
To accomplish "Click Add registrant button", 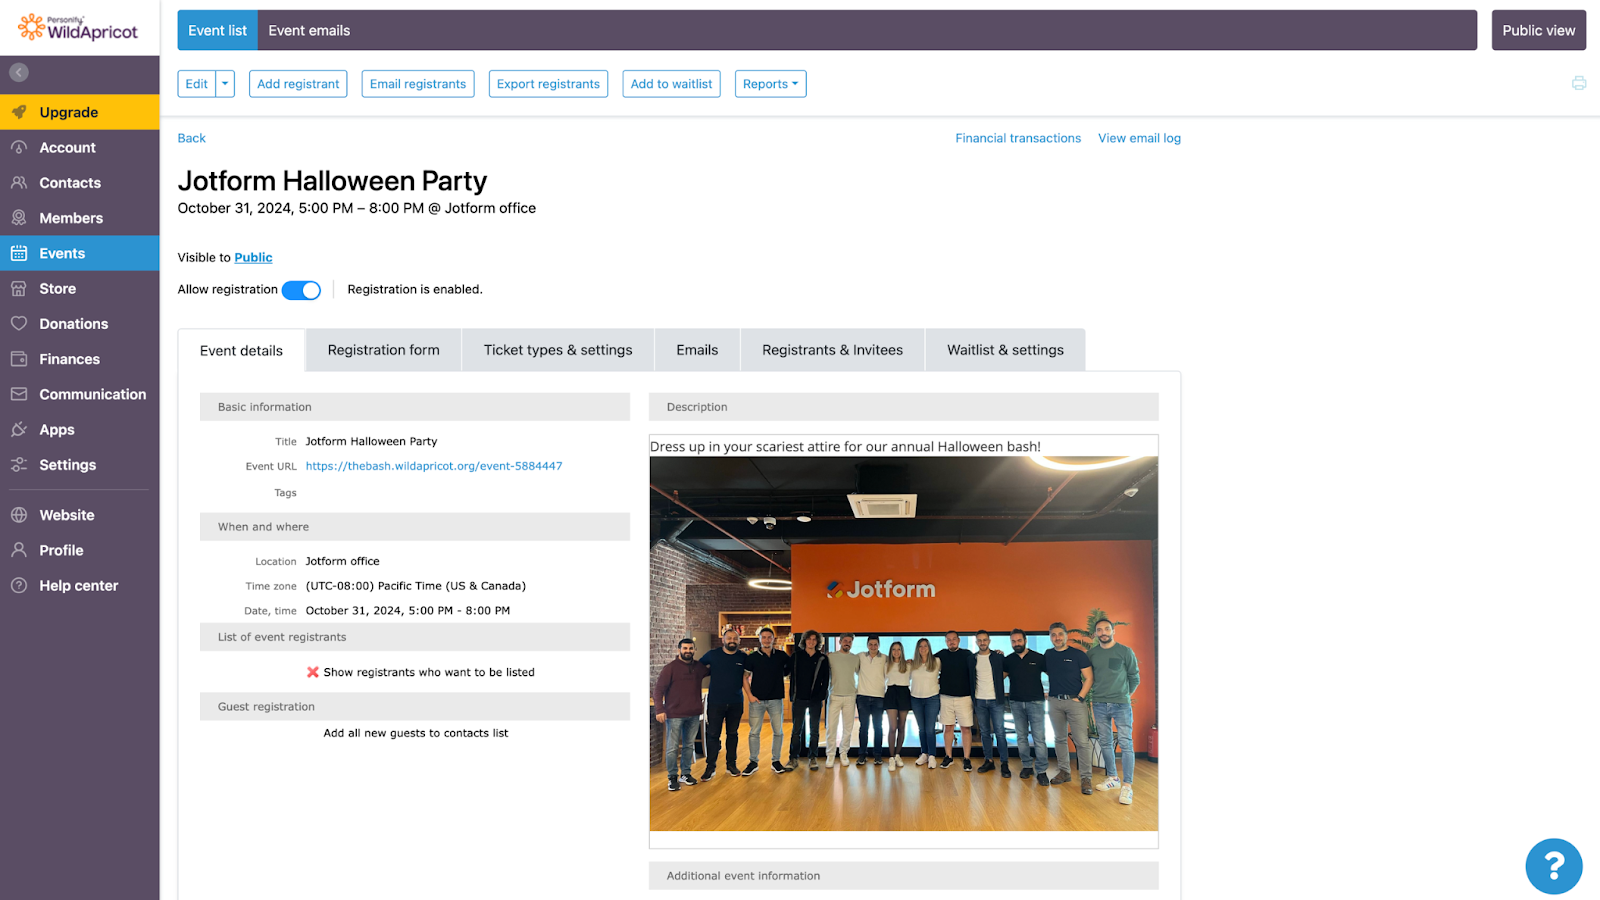I will click(x=298, y=84).
